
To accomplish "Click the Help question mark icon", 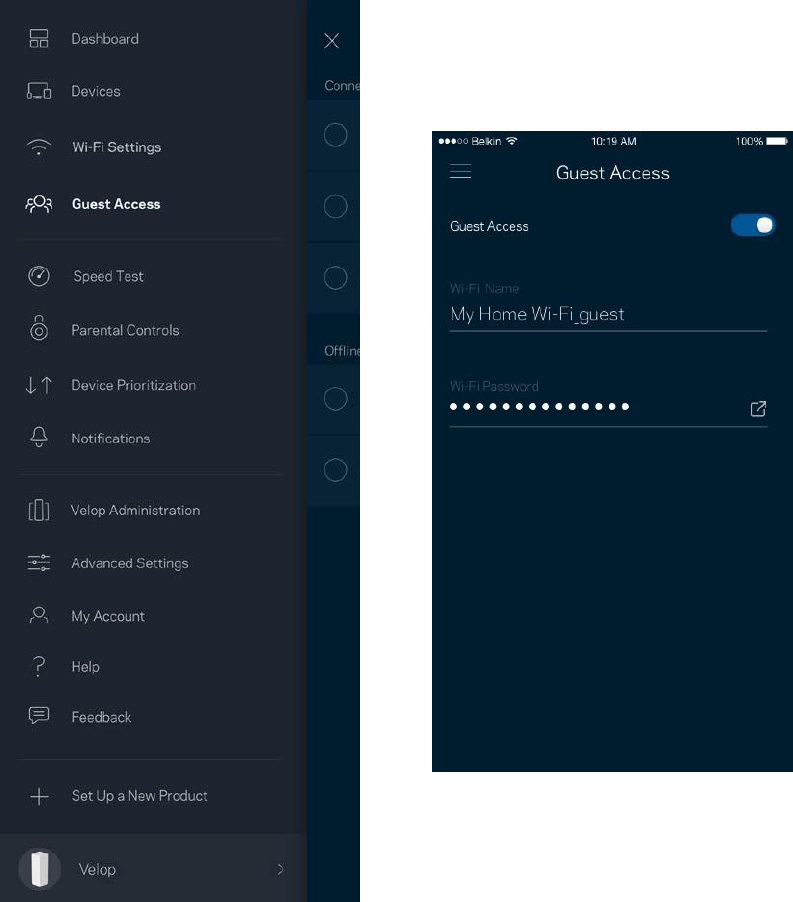I will click(x=39, y=666).
